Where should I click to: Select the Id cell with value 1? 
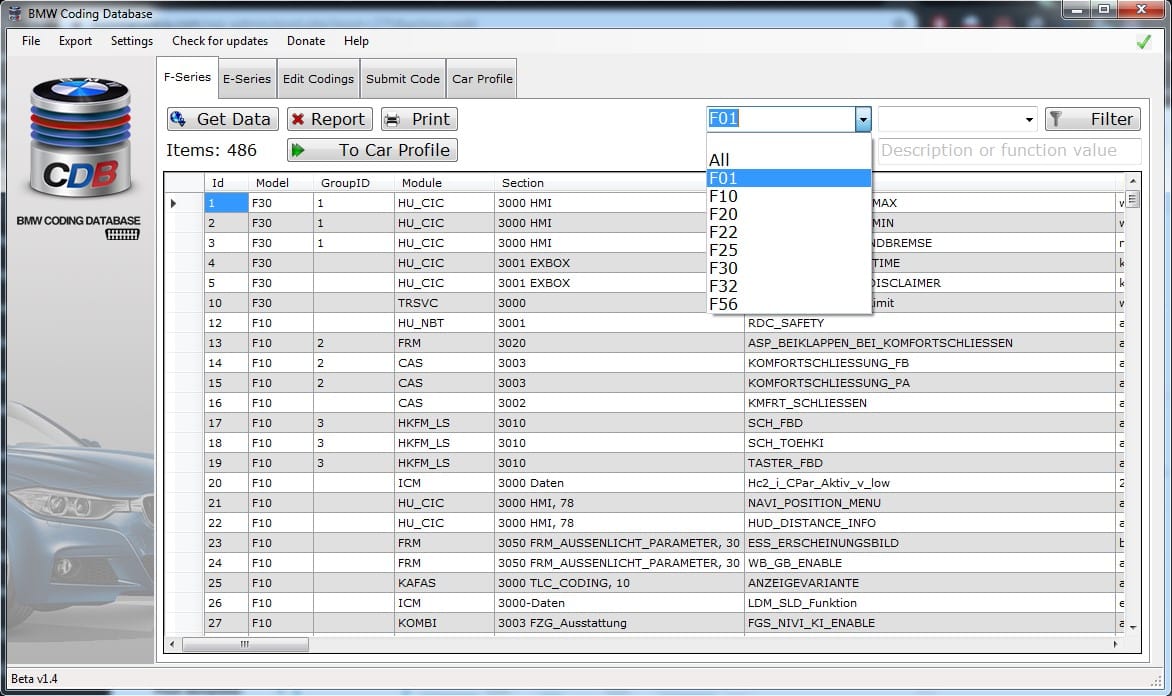226,203
